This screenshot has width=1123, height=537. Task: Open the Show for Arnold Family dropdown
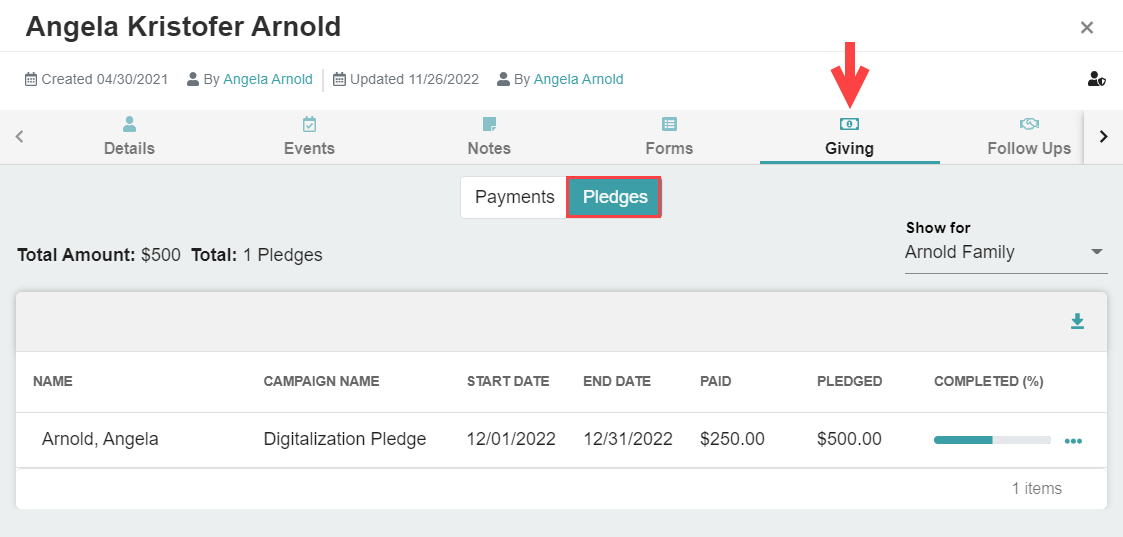(x=1006, y=253)
